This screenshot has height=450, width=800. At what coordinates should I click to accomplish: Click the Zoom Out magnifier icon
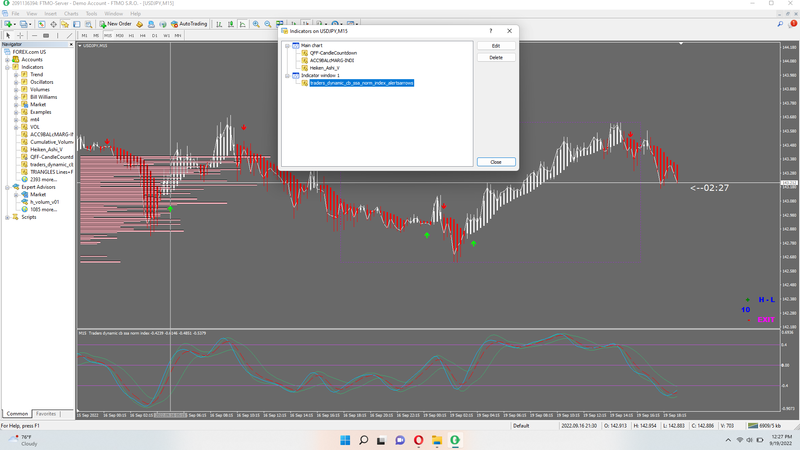267,23
